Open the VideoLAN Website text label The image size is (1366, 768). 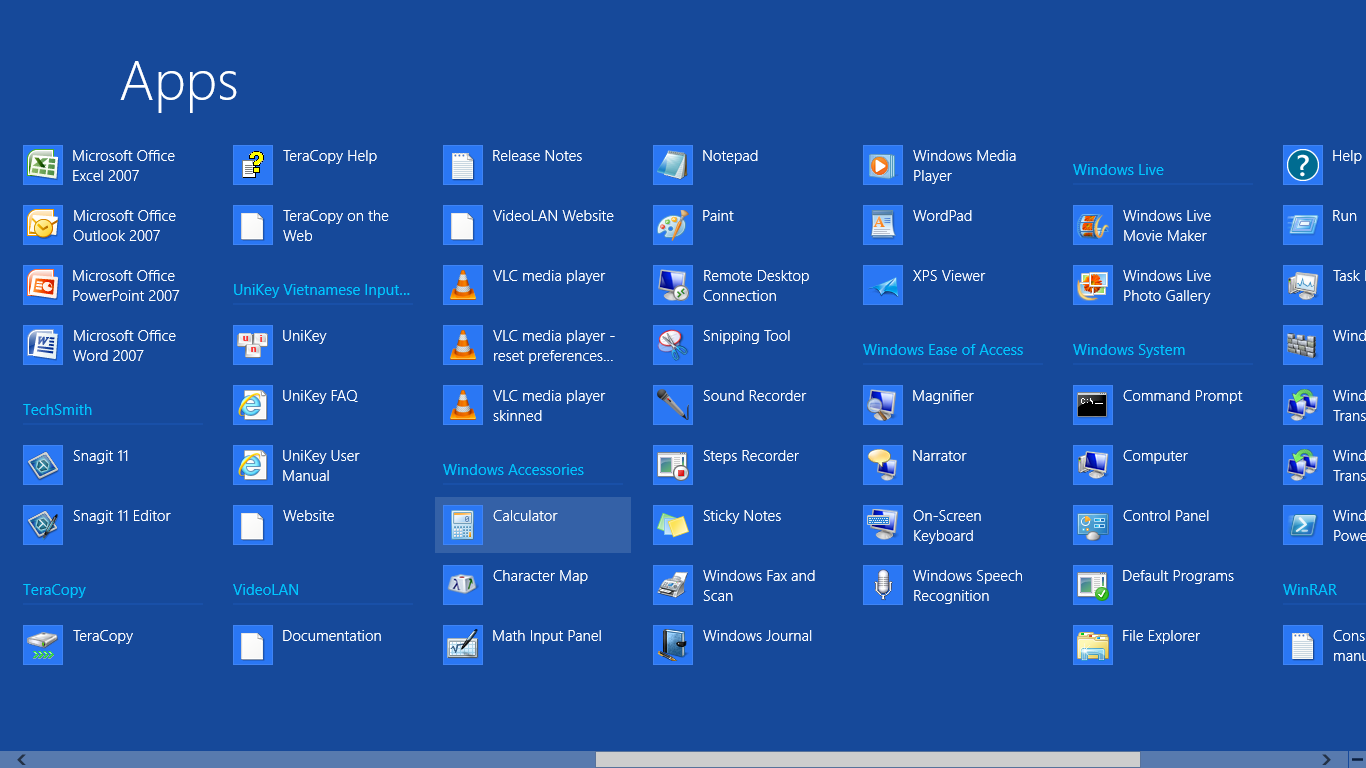coord(553,216)
